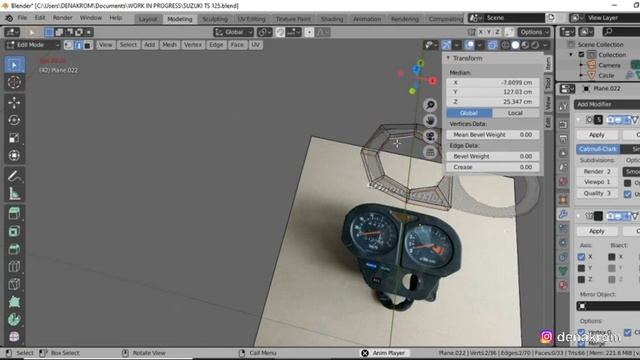This screenshot has width=640, height=360.
Task: Open viewport shading options dropdown arrow
Action: click(545, 45)
